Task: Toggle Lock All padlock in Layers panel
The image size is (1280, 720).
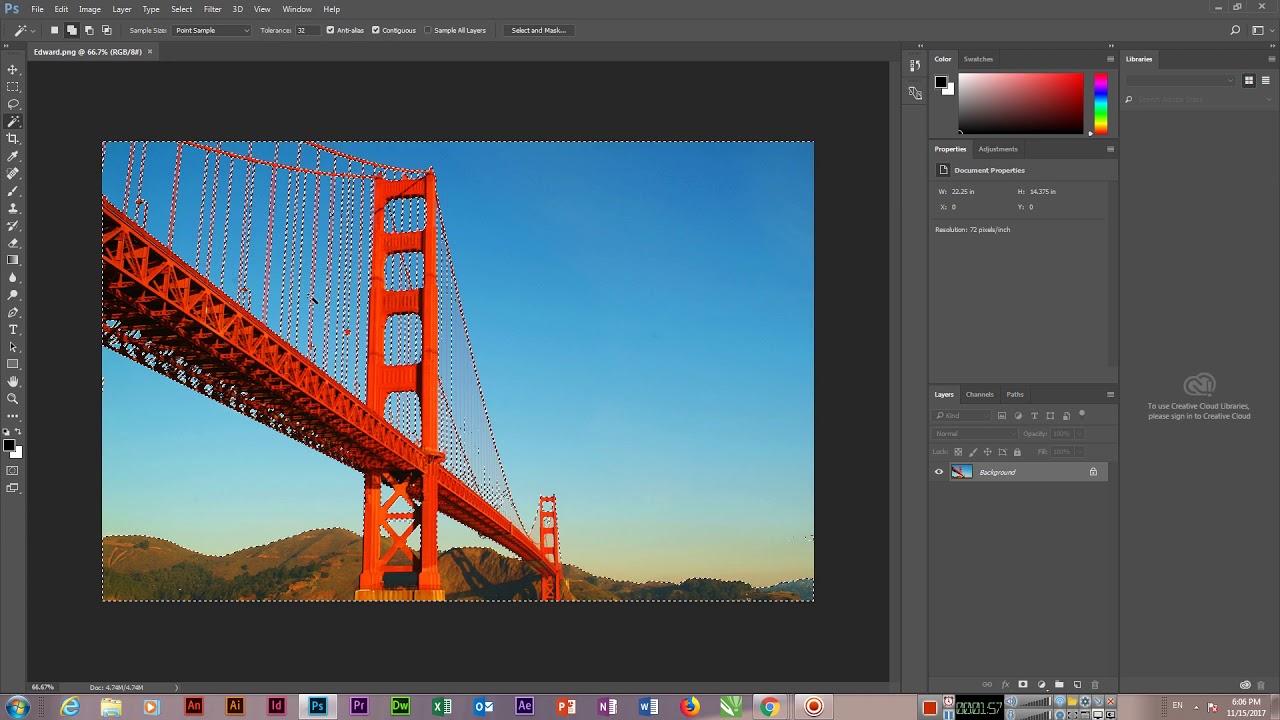Action: tap(1017, 452)
